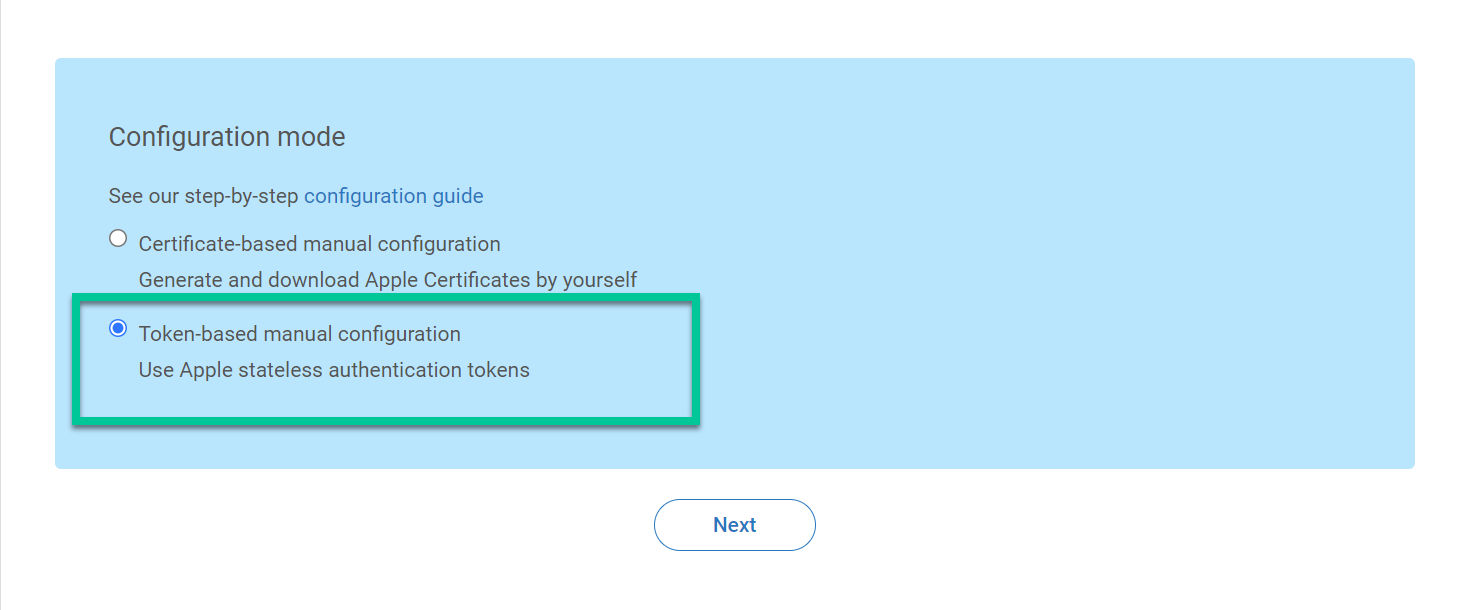
Task: Click the Next button
Action: pos(735,525)
